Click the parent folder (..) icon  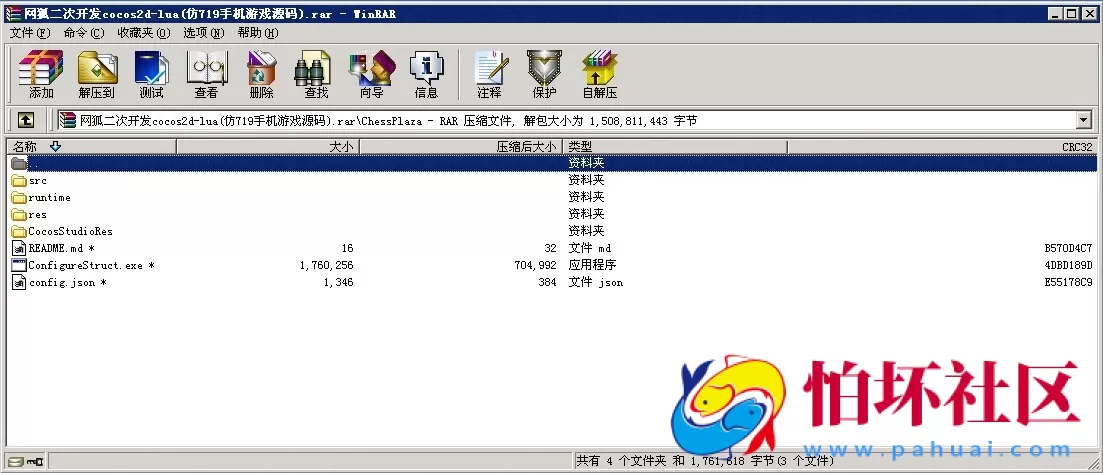pyautogui.click(x=19, y=163)
